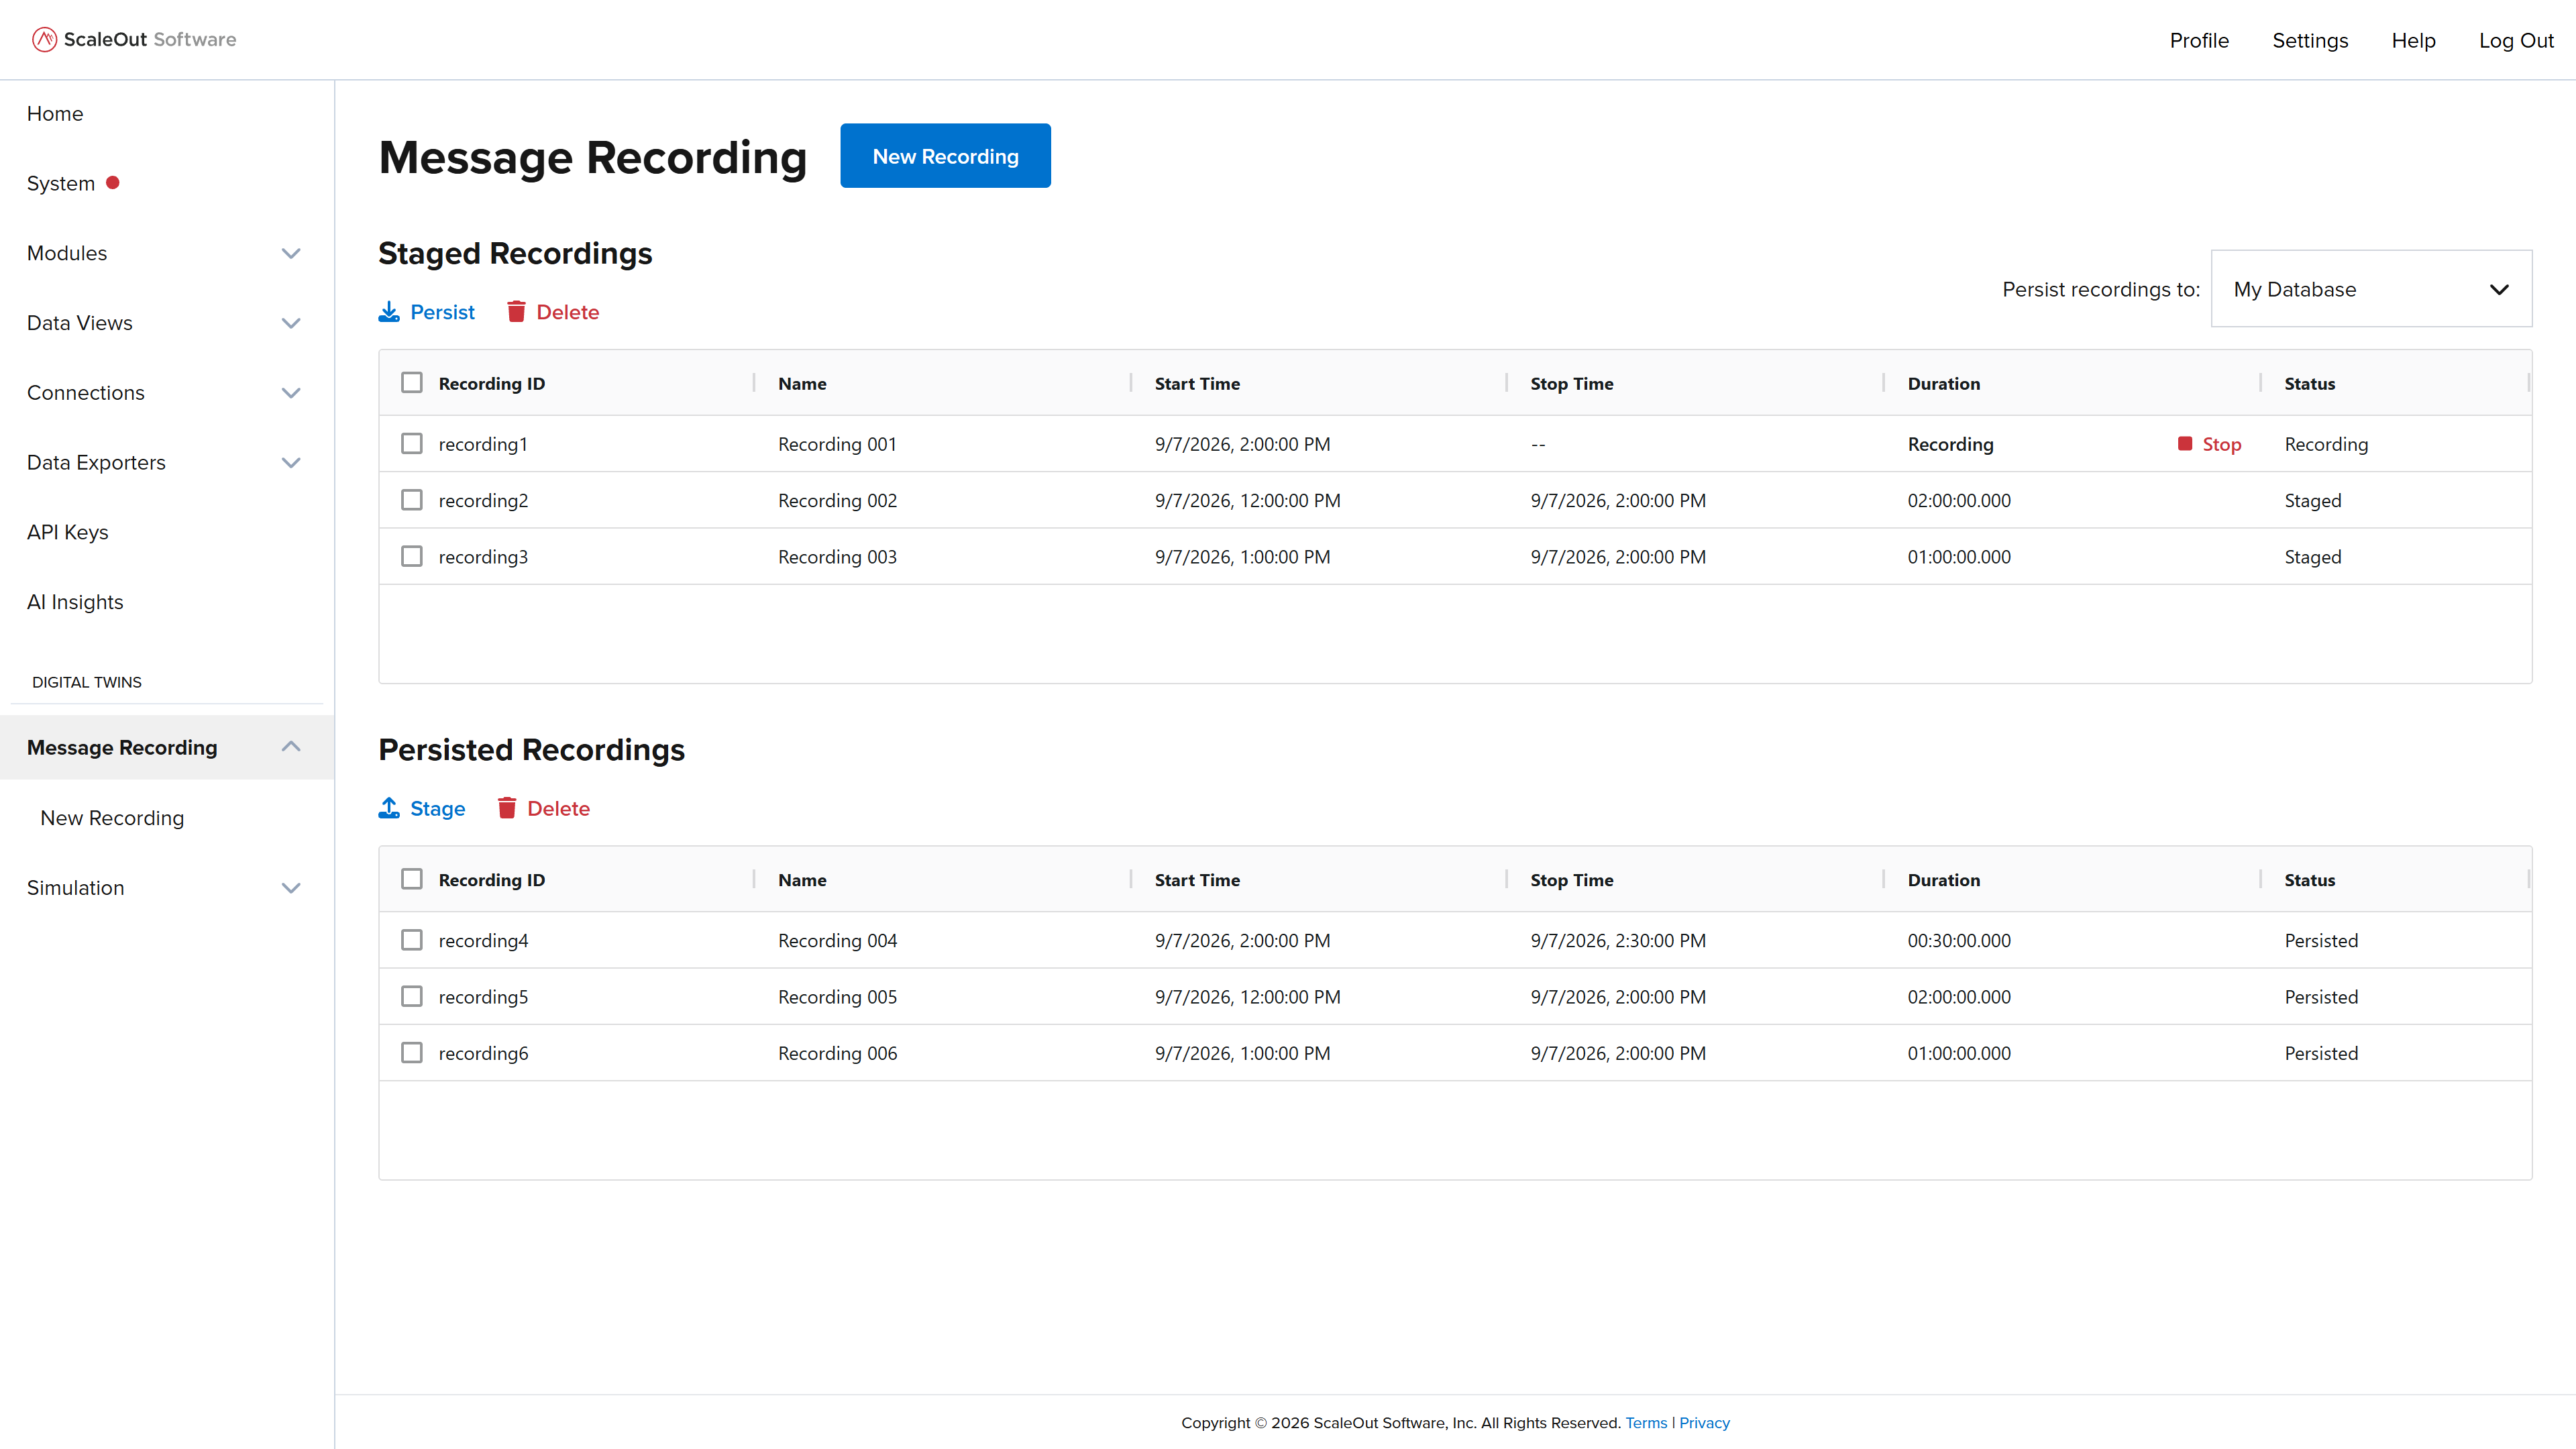The width and height of the screenshot is (2576, 1449).
Task: Check the recording1 row checkbox
Action: click(412, 443)
